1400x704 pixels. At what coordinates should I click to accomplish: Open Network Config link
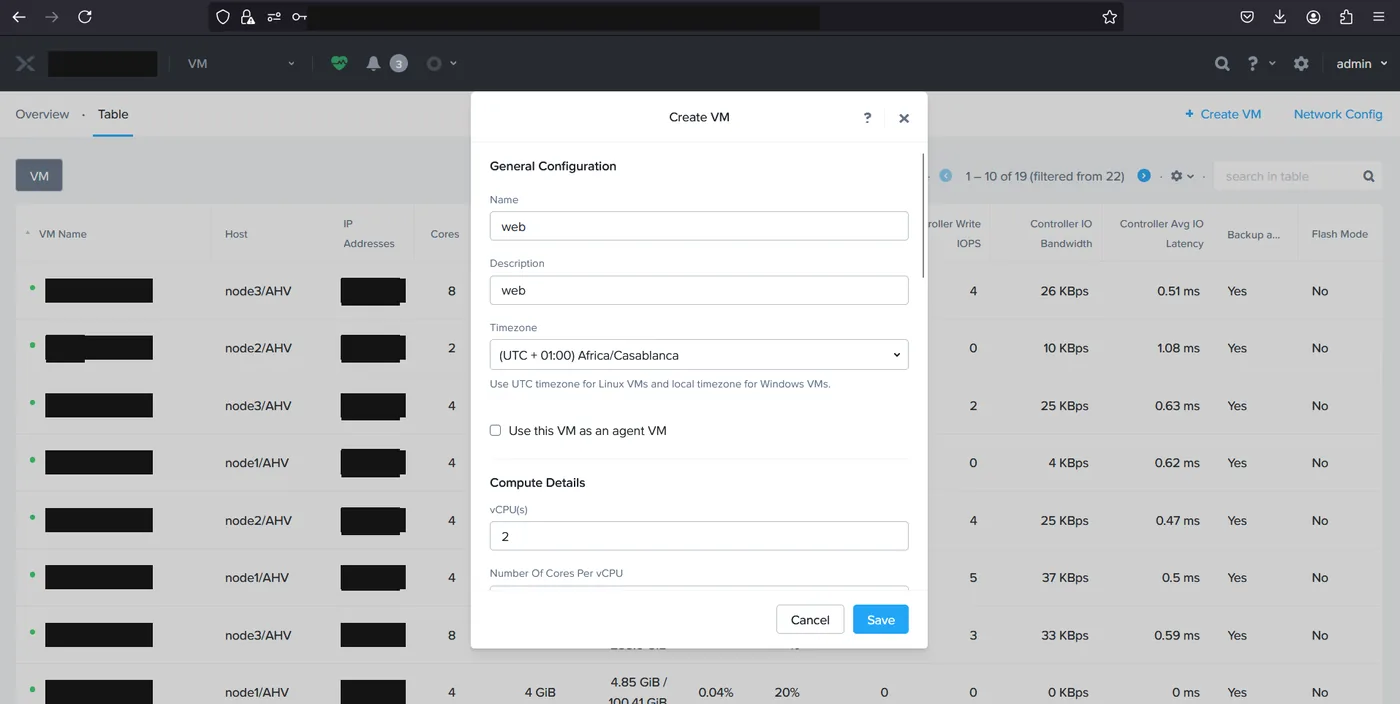click(x=1338, y=114)
